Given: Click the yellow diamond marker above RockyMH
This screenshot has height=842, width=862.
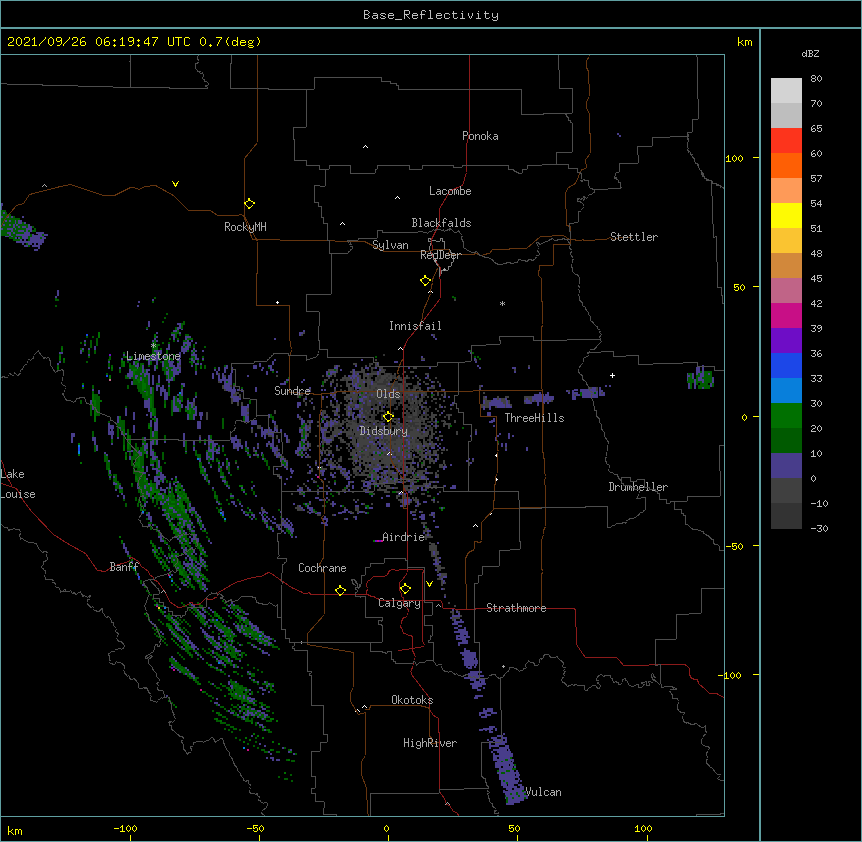Looking at the screenshot, I should tap(249, 204).
